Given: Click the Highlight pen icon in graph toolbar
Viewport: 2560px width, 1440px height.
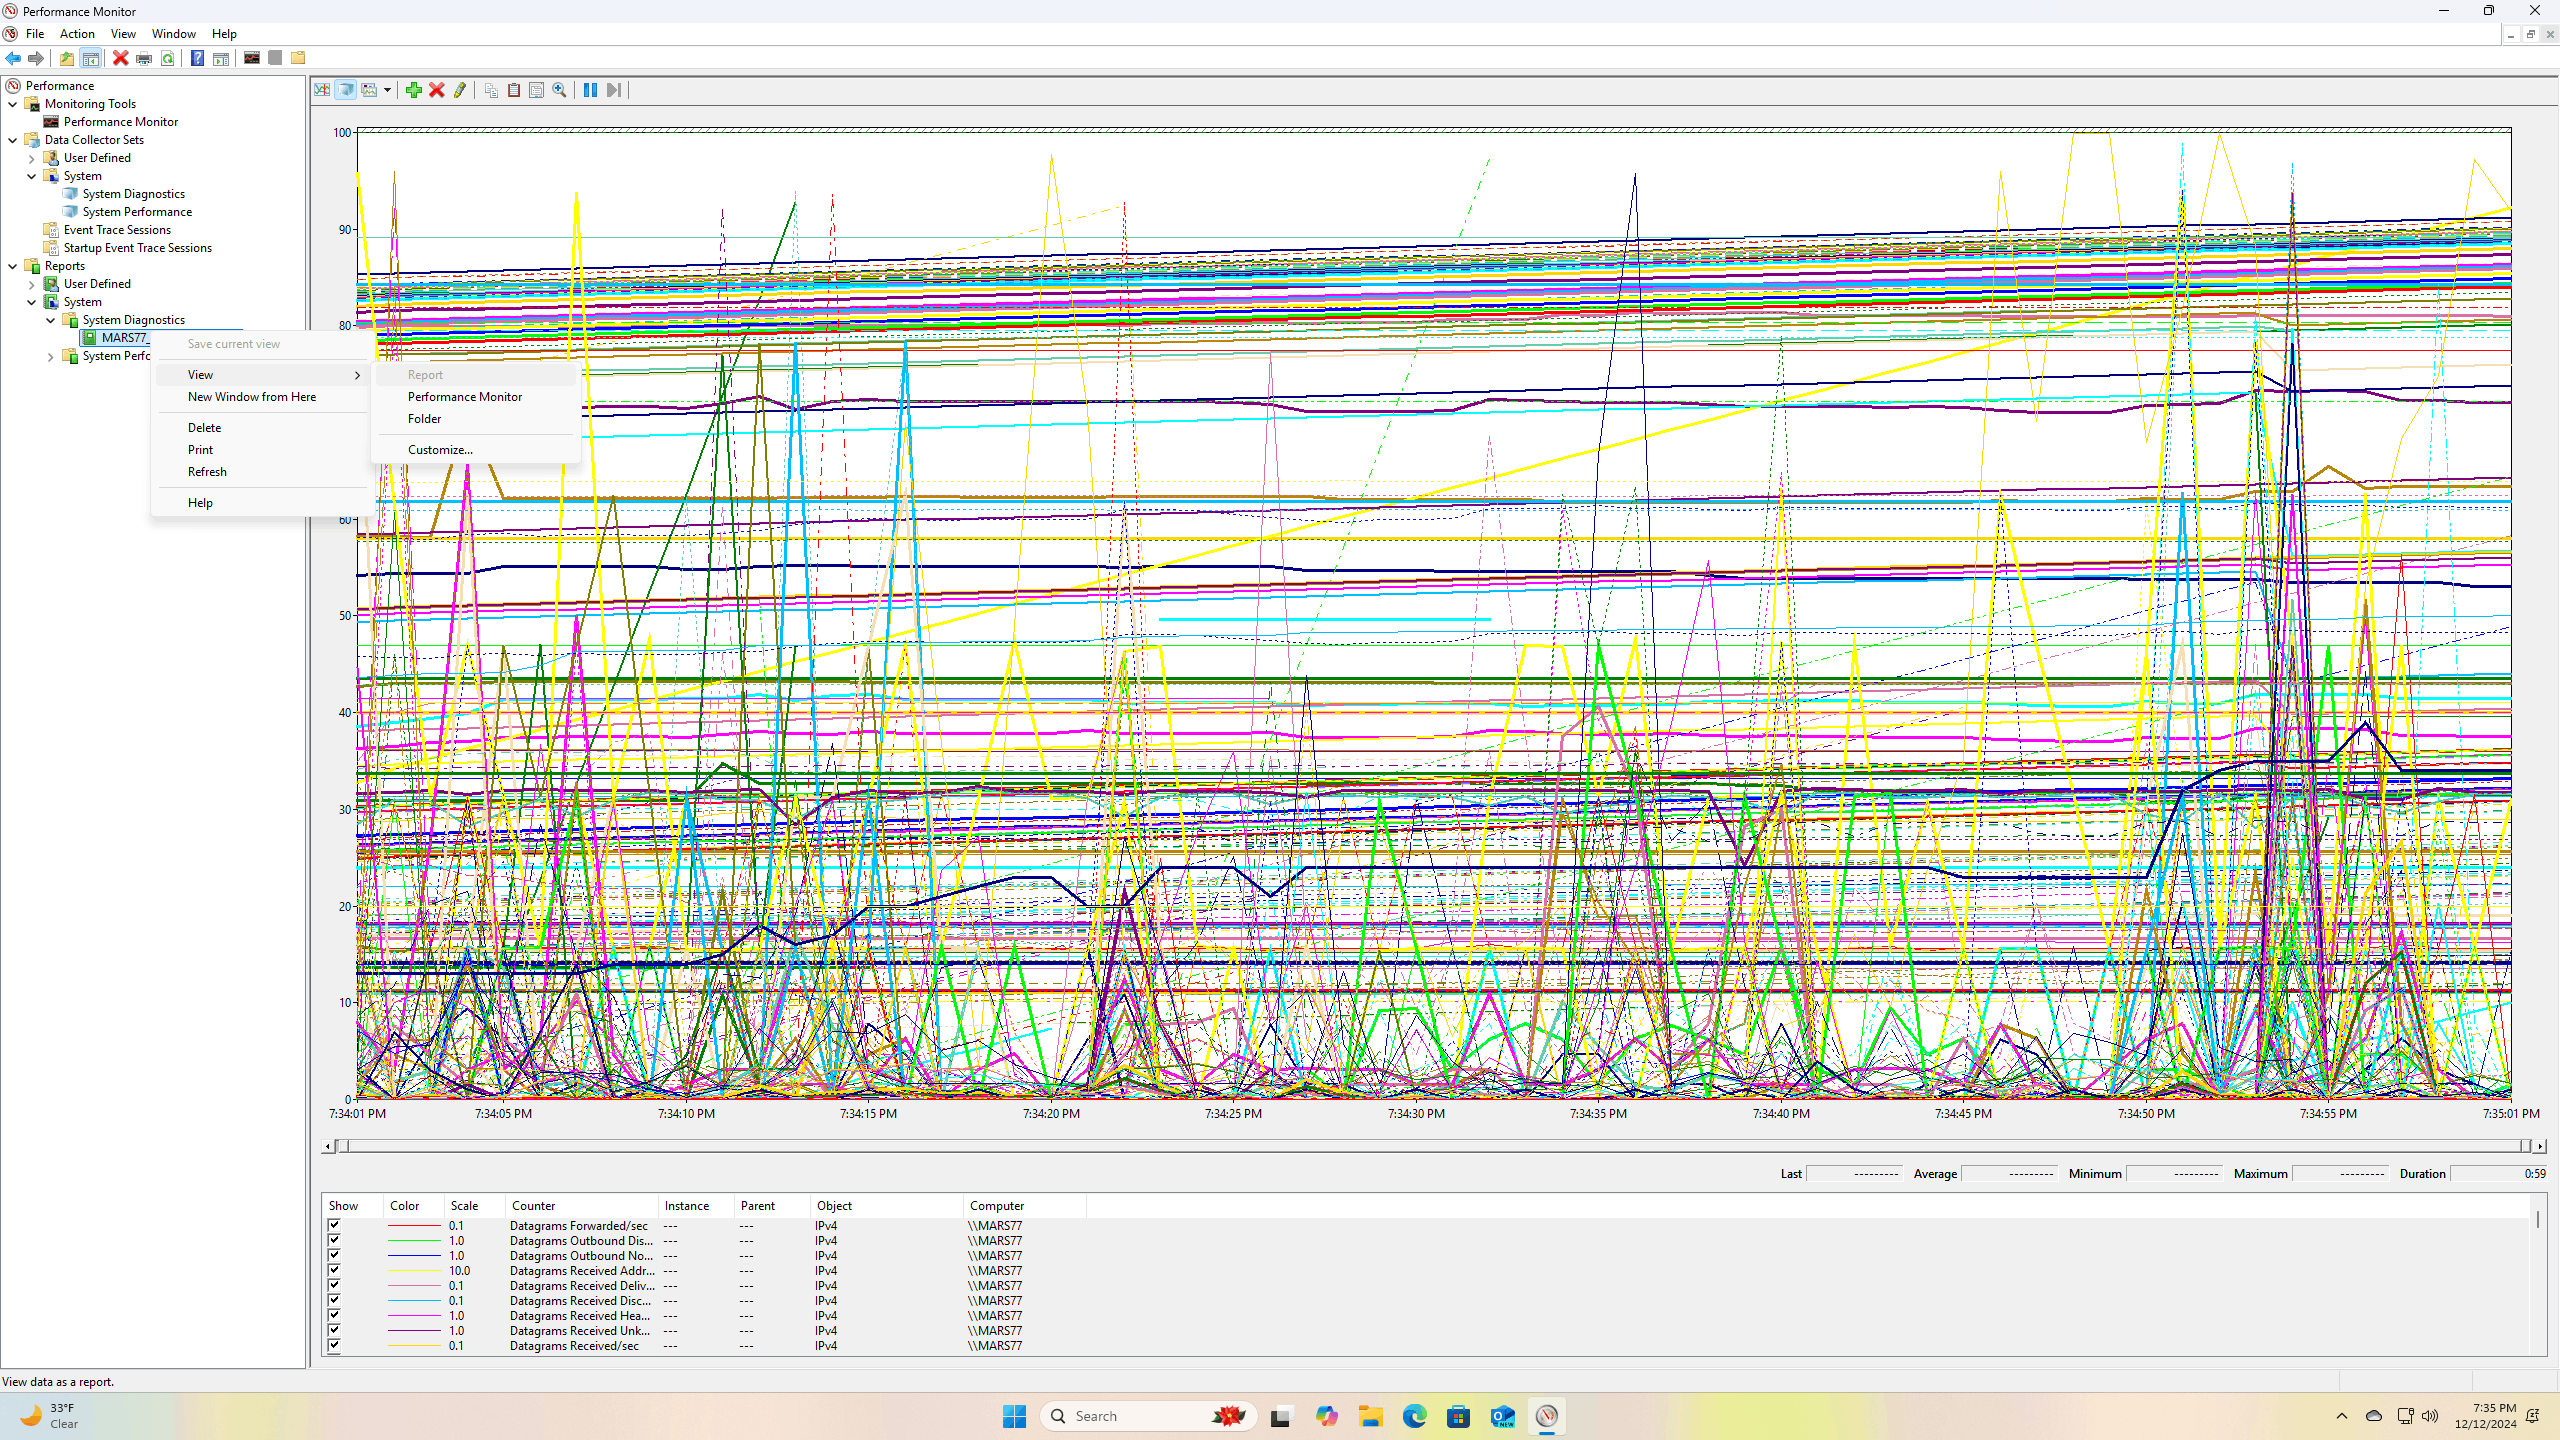Looking at the screenshot, I should click(460, 90).
